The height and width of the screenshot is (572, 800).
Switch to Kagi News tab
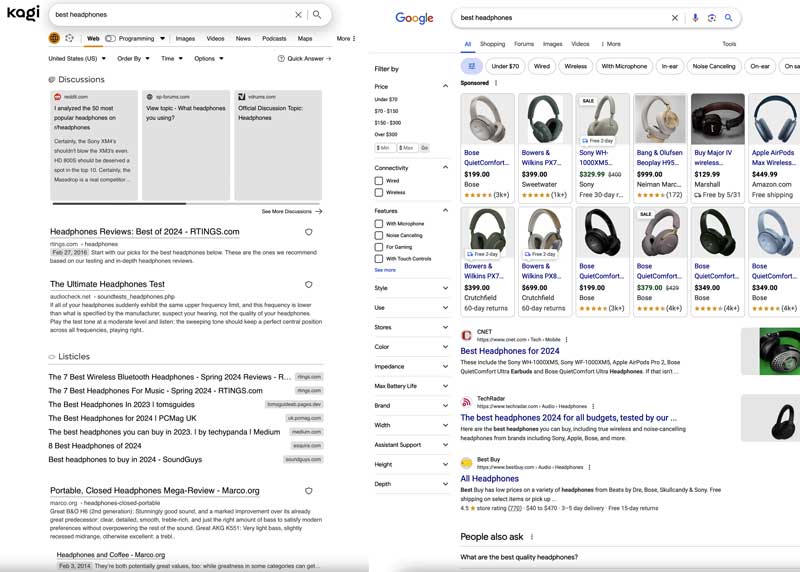coord(243,38)
